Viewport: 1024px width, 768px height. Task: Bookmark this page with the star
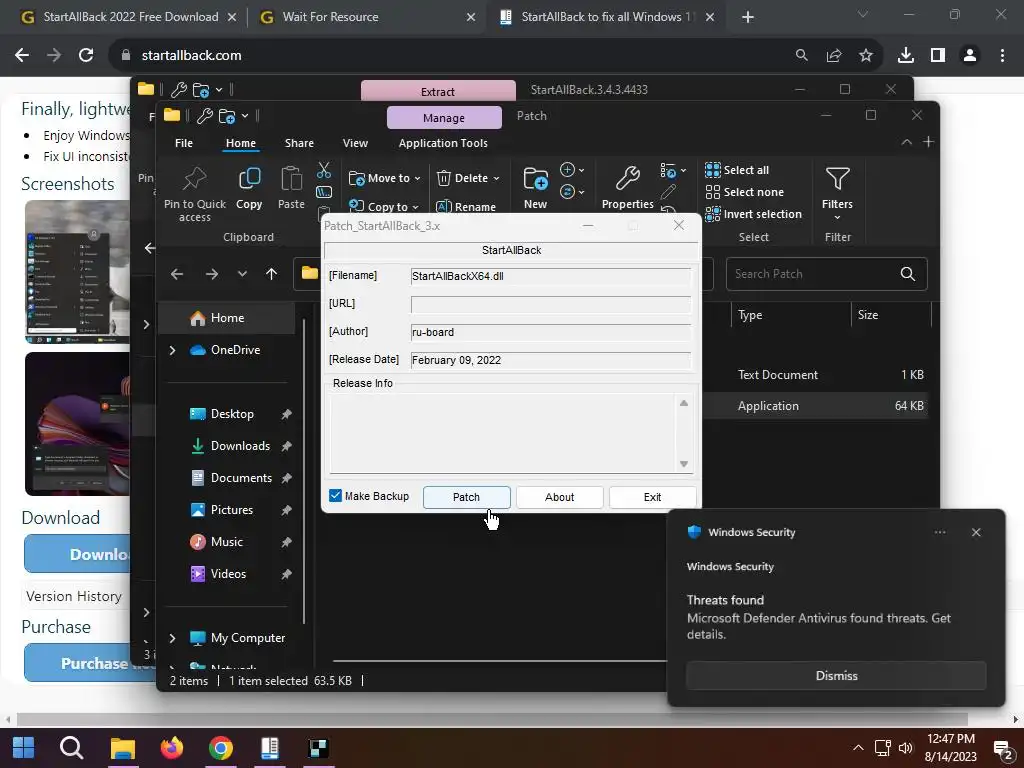tap(866, 56)
